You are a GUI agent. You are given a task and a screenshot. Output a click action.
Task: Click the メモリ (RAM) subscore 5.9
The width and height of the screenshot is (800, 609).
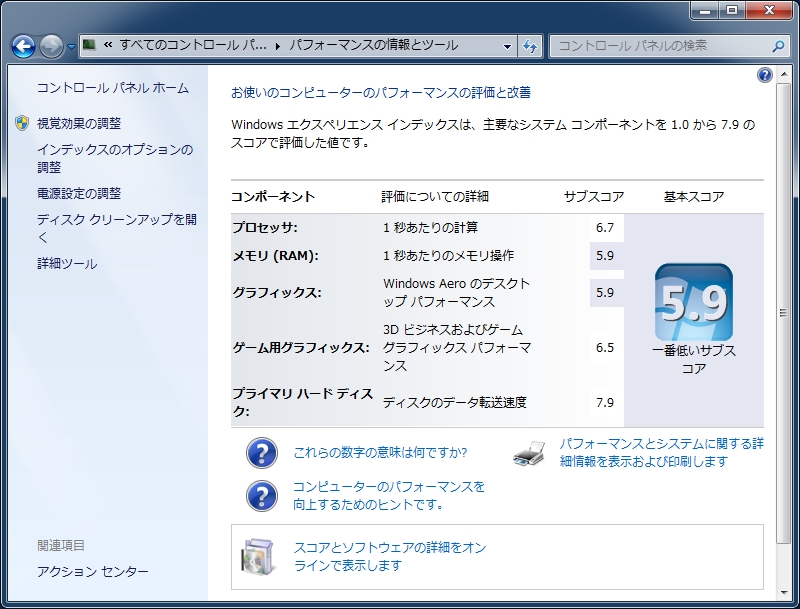pos(605,256)
